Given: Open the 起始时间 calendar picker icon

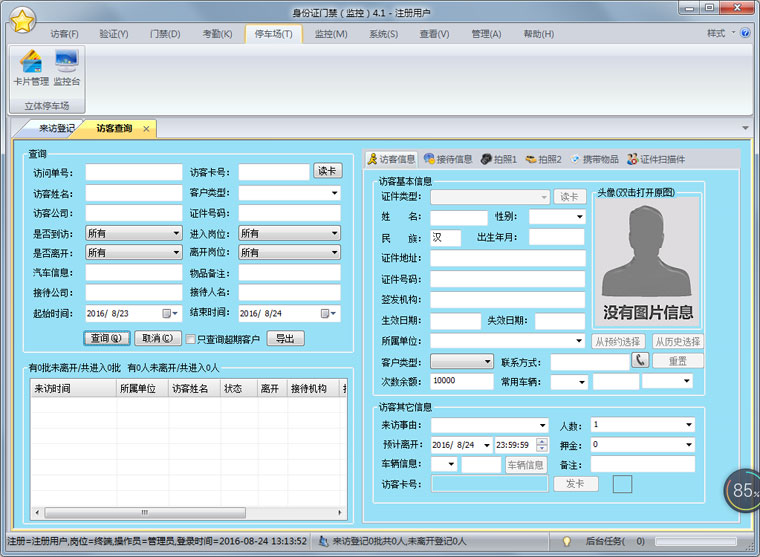Looking at the screenshot, I should (170, 314).
